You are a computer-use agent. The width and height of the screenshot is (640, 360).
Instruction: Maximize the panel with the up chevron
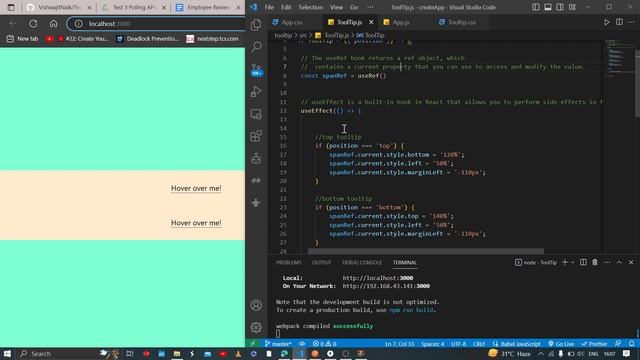[619, 262]
